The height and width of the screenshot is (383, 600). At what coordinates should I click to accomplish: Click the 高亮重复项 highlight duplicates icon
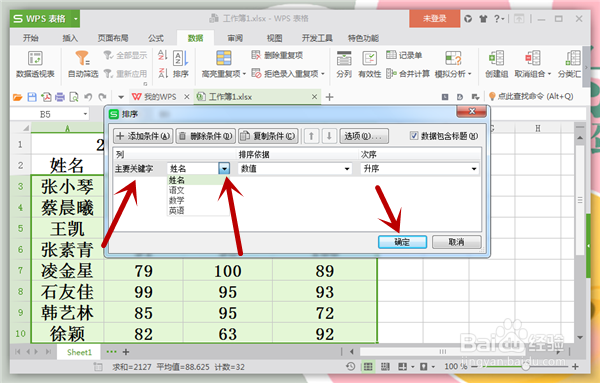click(x=223, y=58)
